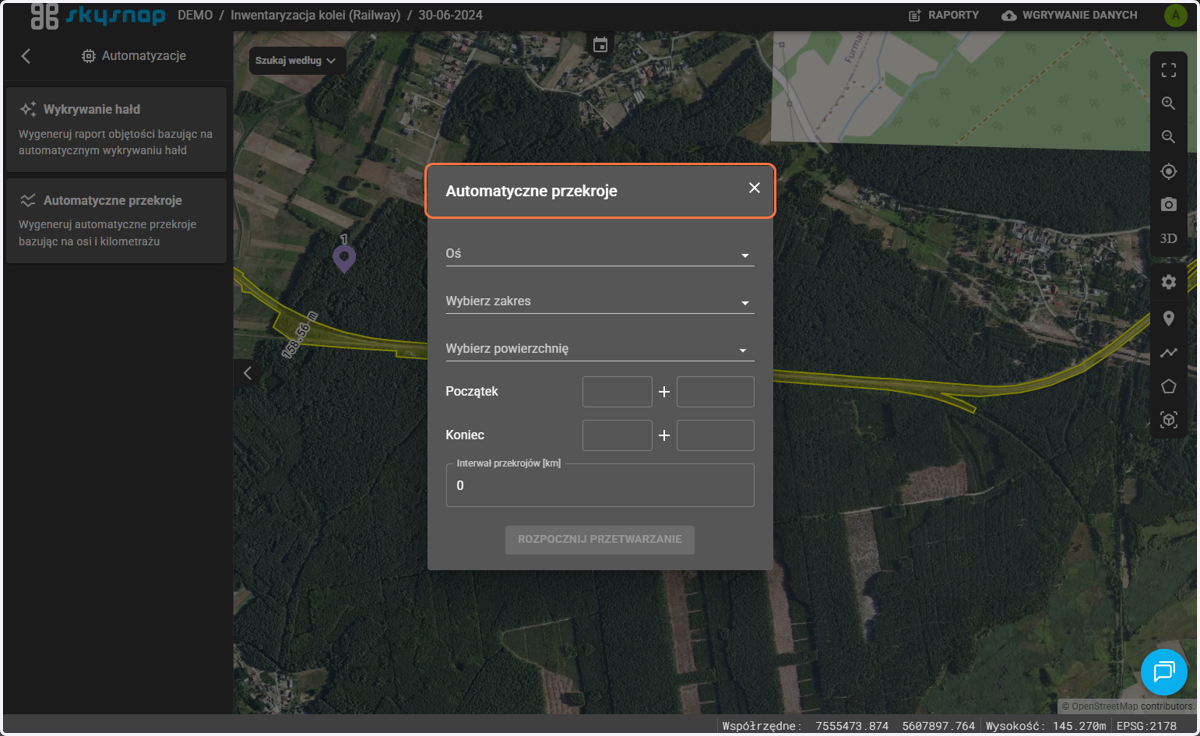
Task: Click the user avatar A
Action: pyautogui.click(x=1174, y=15)
